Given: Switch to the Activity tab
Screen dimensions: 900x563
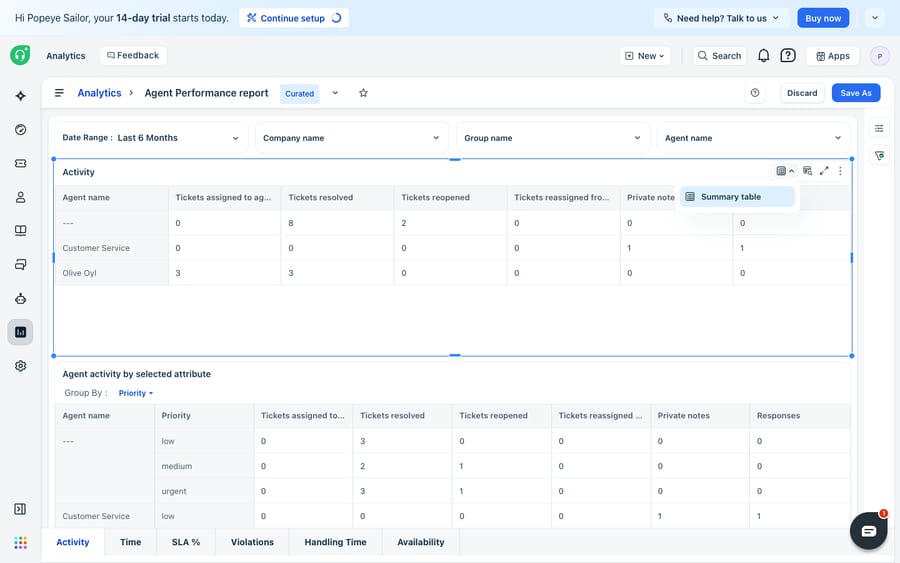Looking at the screenshot, I should point(73,542).
